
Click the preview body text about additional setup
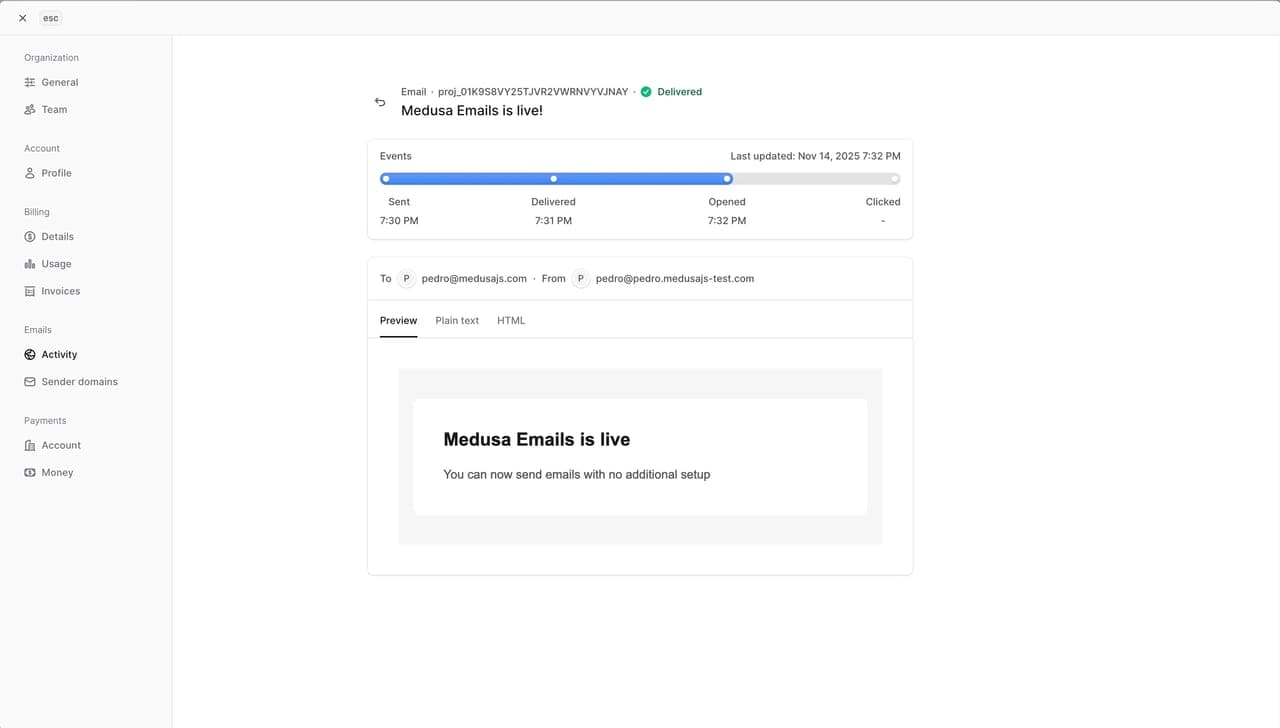coord(577,474)
